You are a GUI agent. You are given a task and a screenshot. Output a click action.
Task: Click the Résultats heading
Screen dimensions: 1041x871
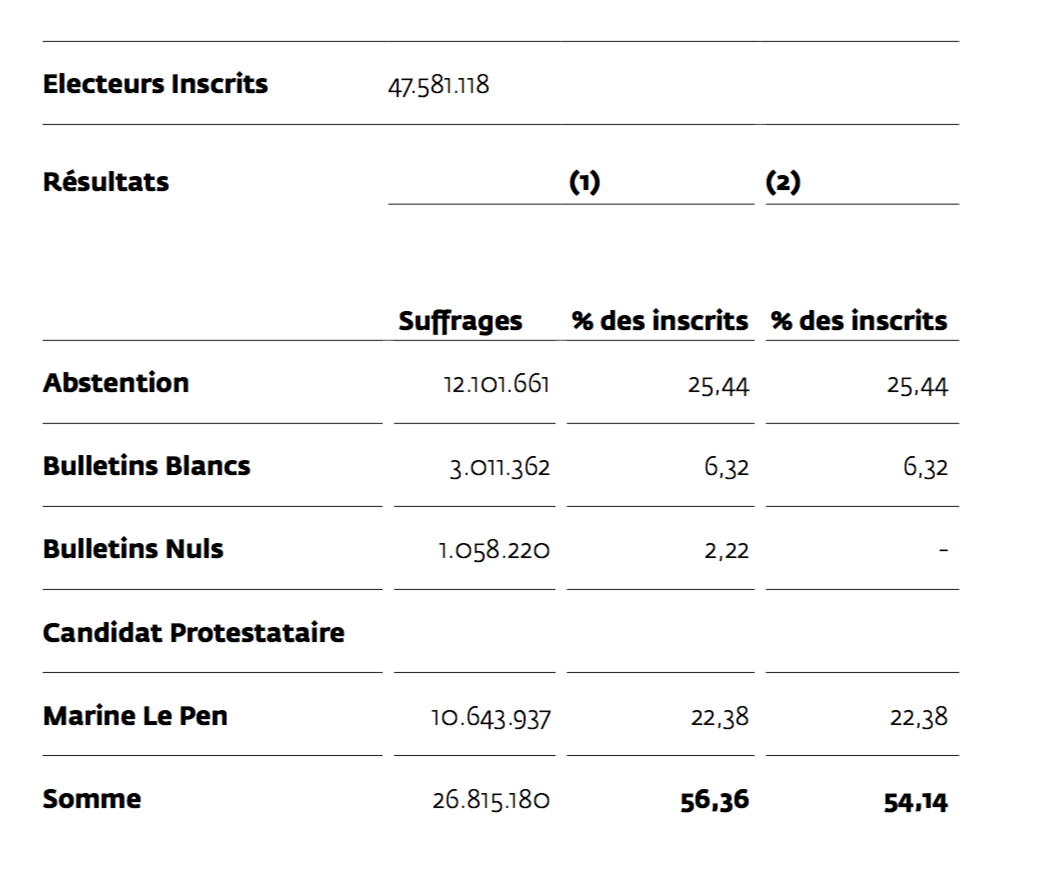point(106,183)
